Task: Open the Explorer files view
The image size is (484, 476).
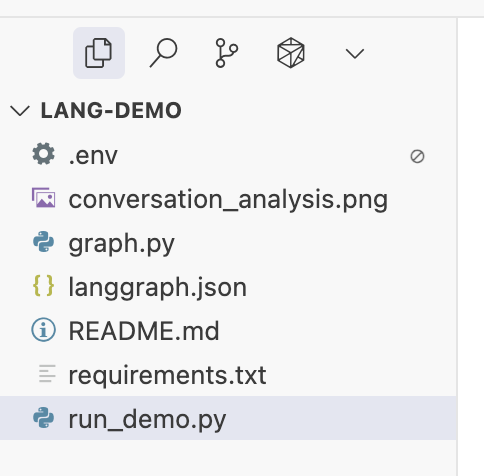Action: [x=99, y=53]
